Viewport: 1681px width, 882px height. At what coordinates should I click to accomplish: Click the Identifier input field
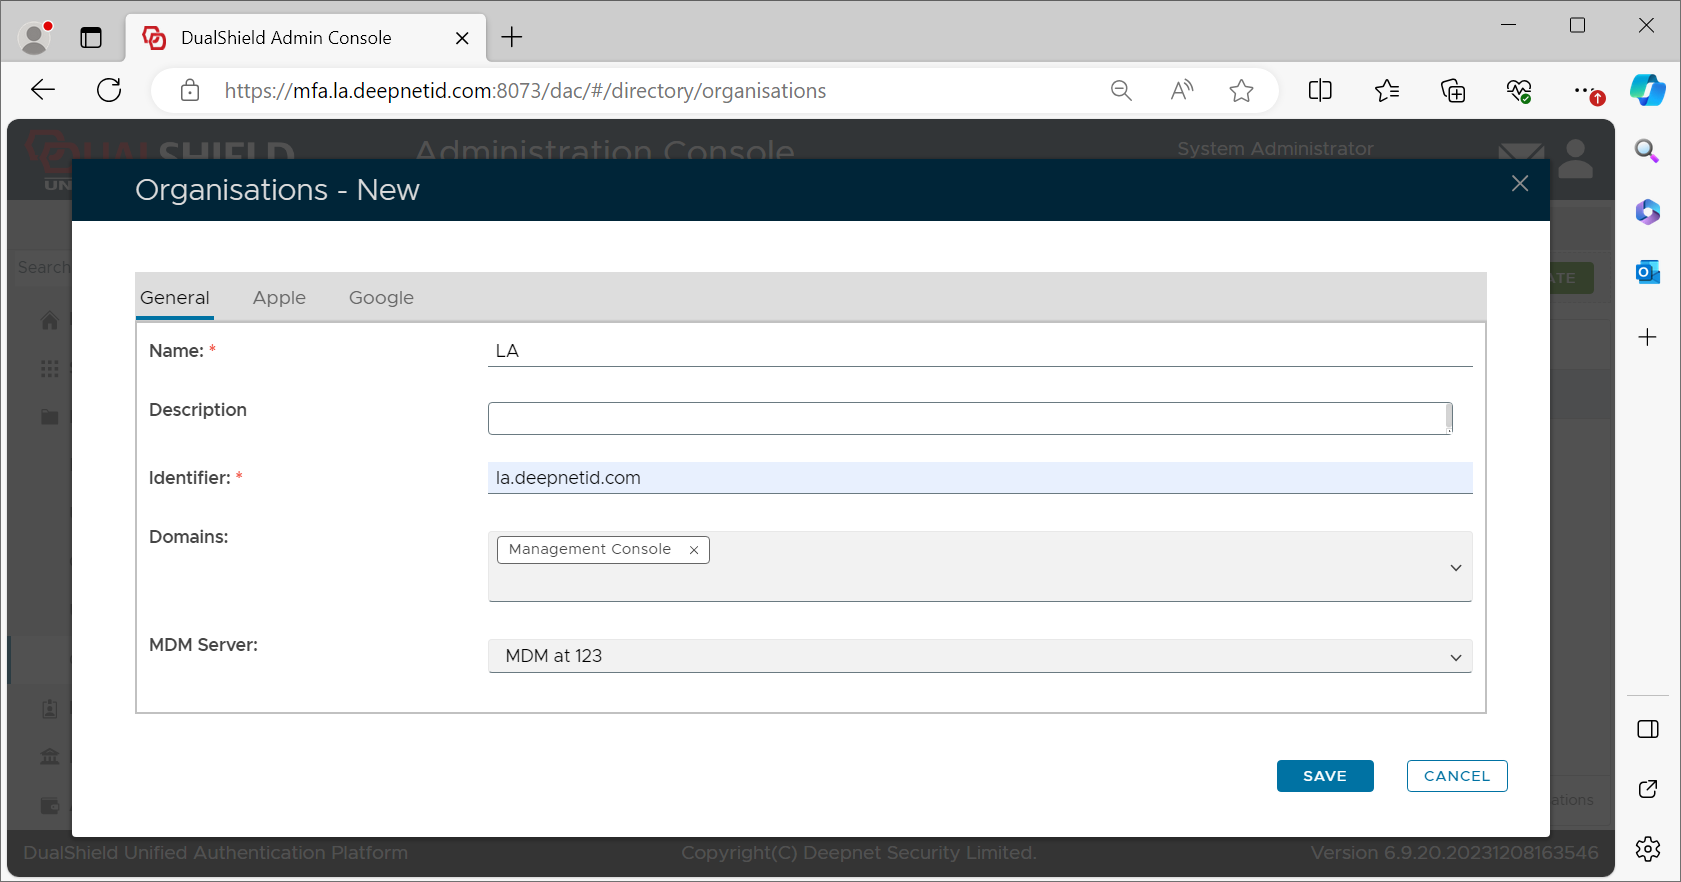click(980, 478)
